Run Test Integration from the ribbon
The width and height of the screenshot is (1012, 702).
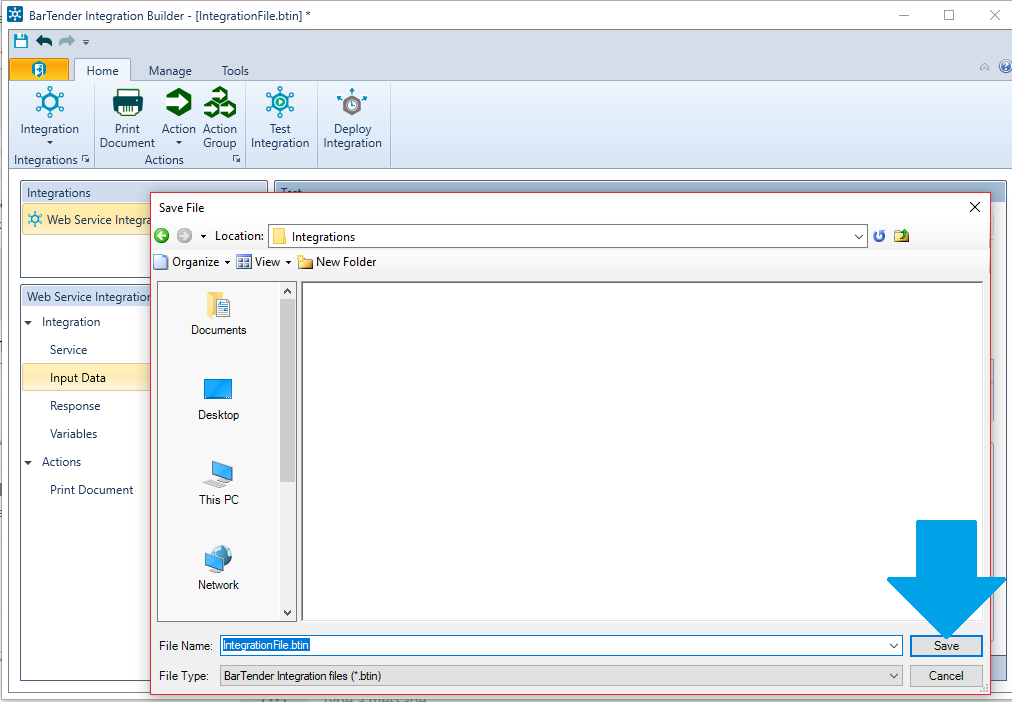click(x=280, y=118)
